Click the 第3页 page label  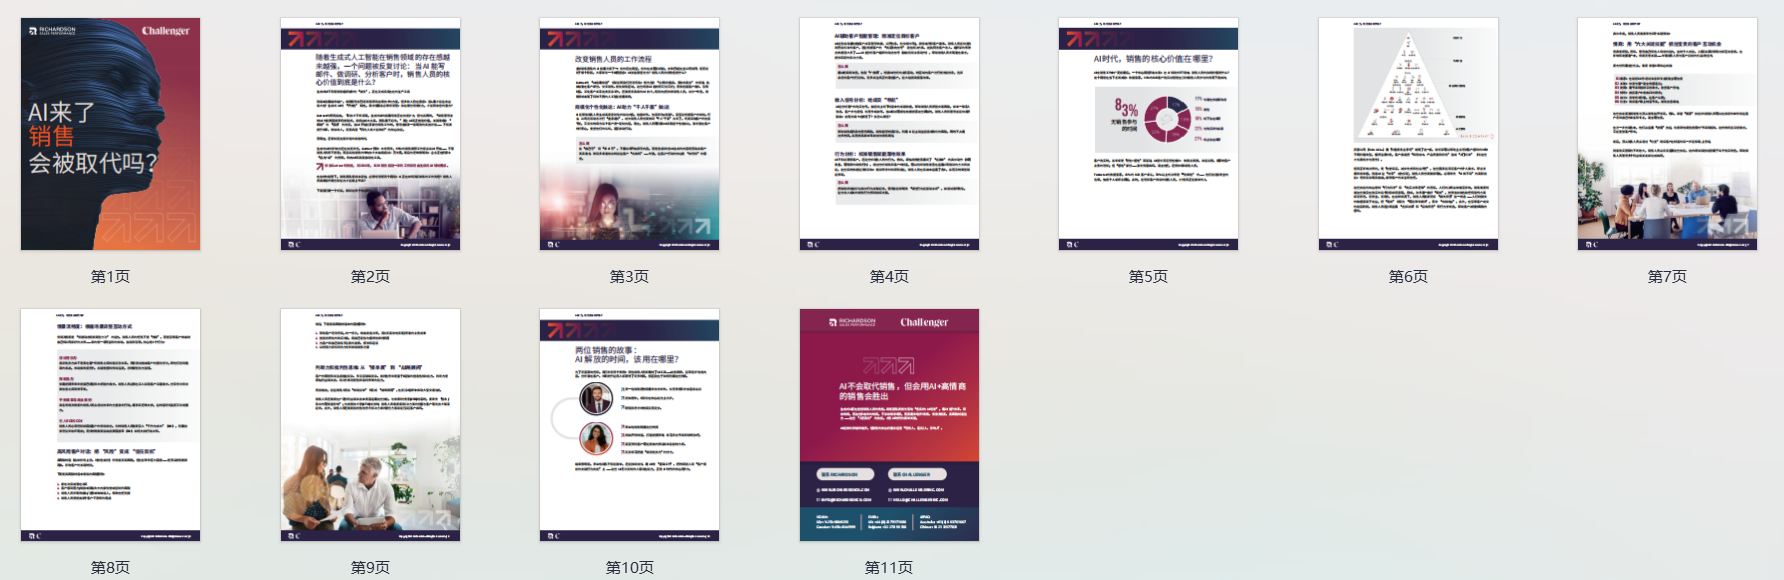629,276
